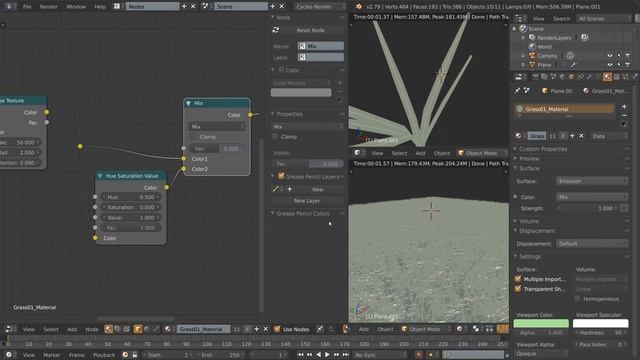Screen dimensions: 640x360
Task: Click the Reset Node button
Action: [307, 30]
